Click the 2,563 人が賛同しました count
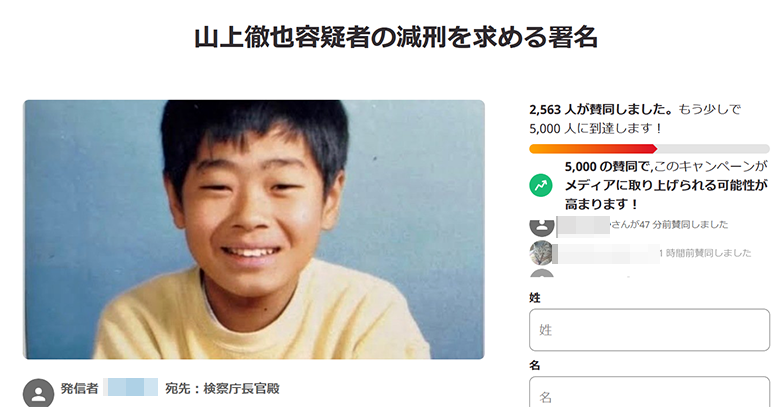The height and width of the screenshot is (407, 780). [601, 109]
